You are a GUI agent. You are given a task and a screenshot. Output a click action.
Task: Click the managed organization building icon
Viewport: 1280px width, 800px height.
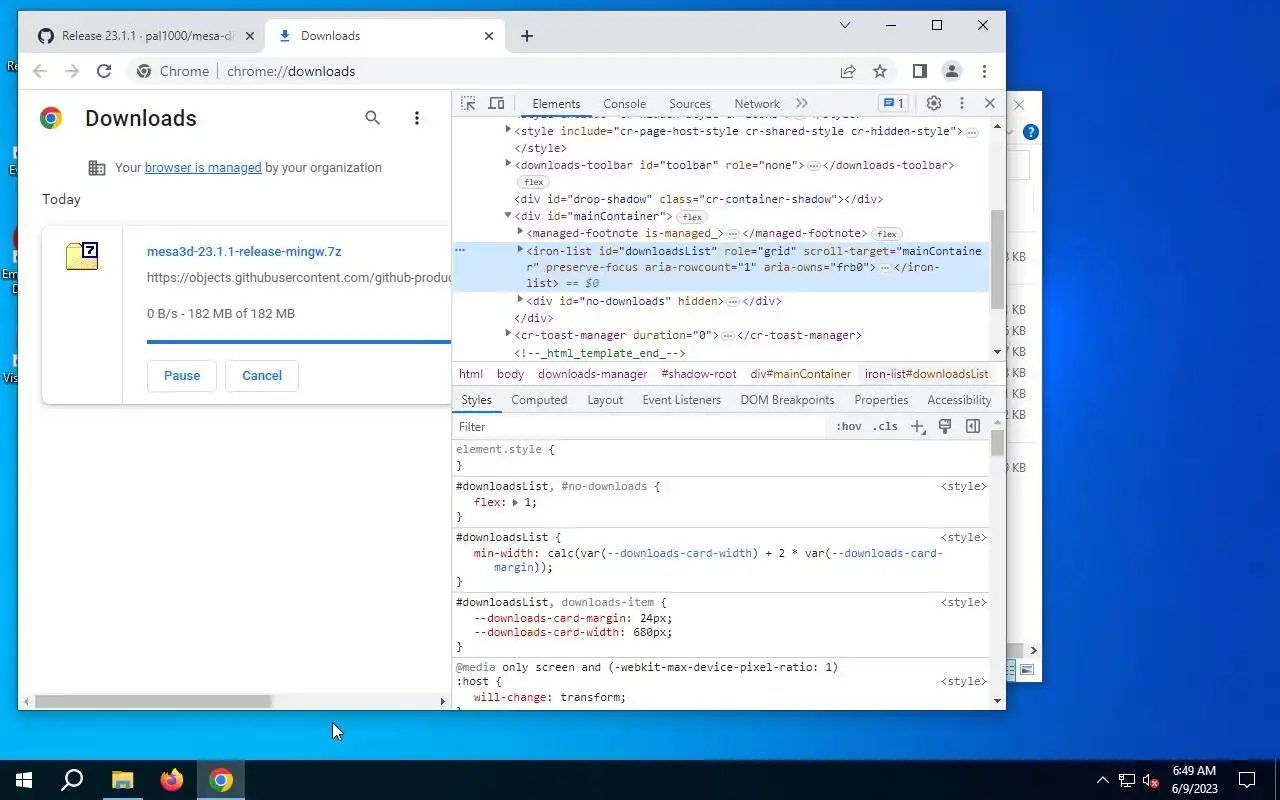point(97,168)
